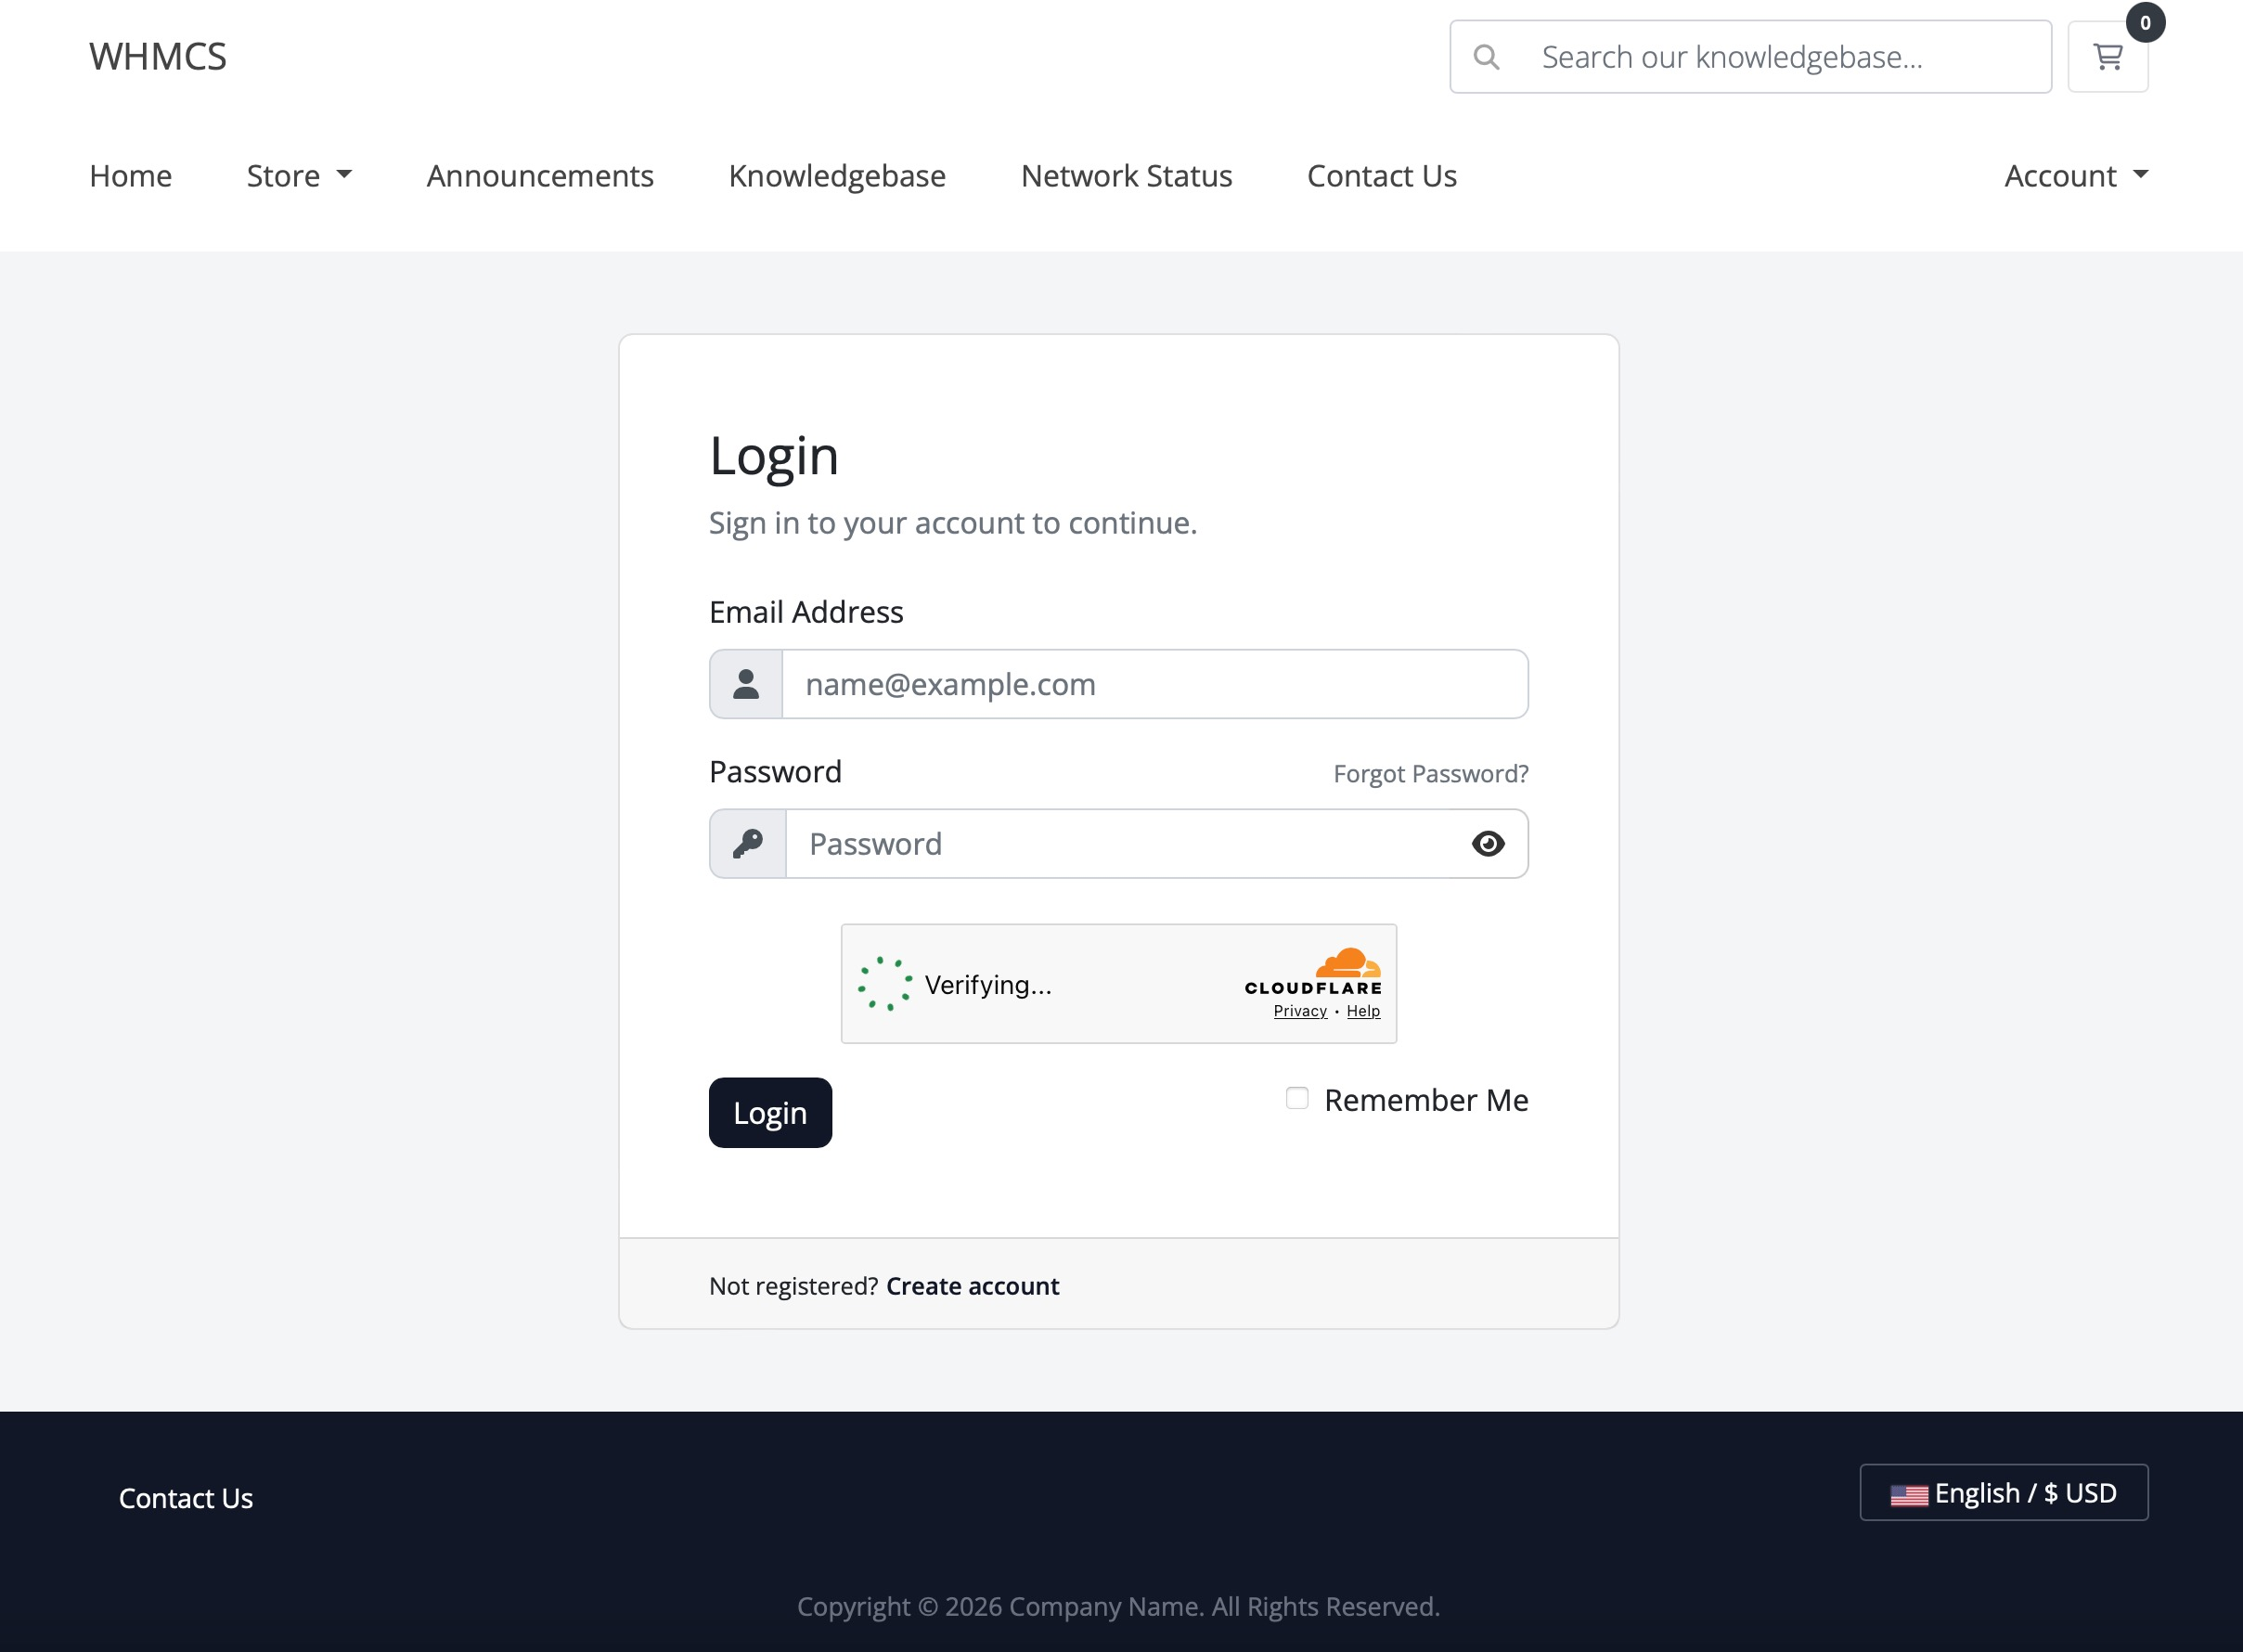Open Network Status page
The image size is (2243, 1652).
tap(1126, 176)
